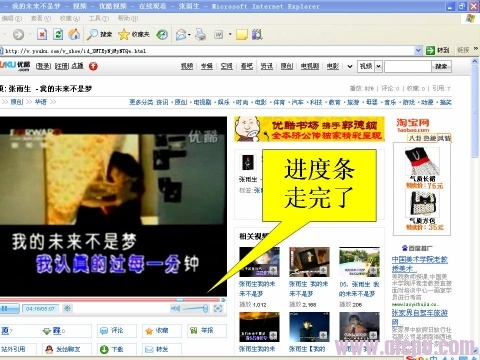Go to Home via the house icon
The image size is (480, 360).
tap(74, 34)
